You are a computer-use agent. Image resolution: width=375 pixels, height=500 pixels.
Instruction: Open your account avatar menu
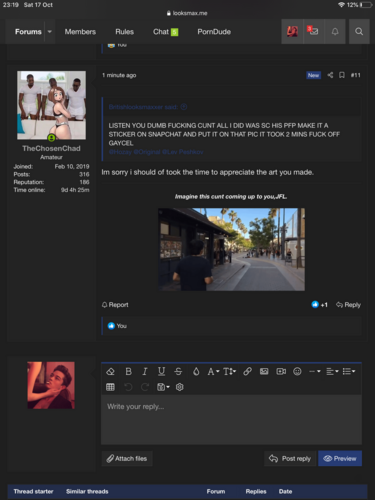click(x=292, y=31)
